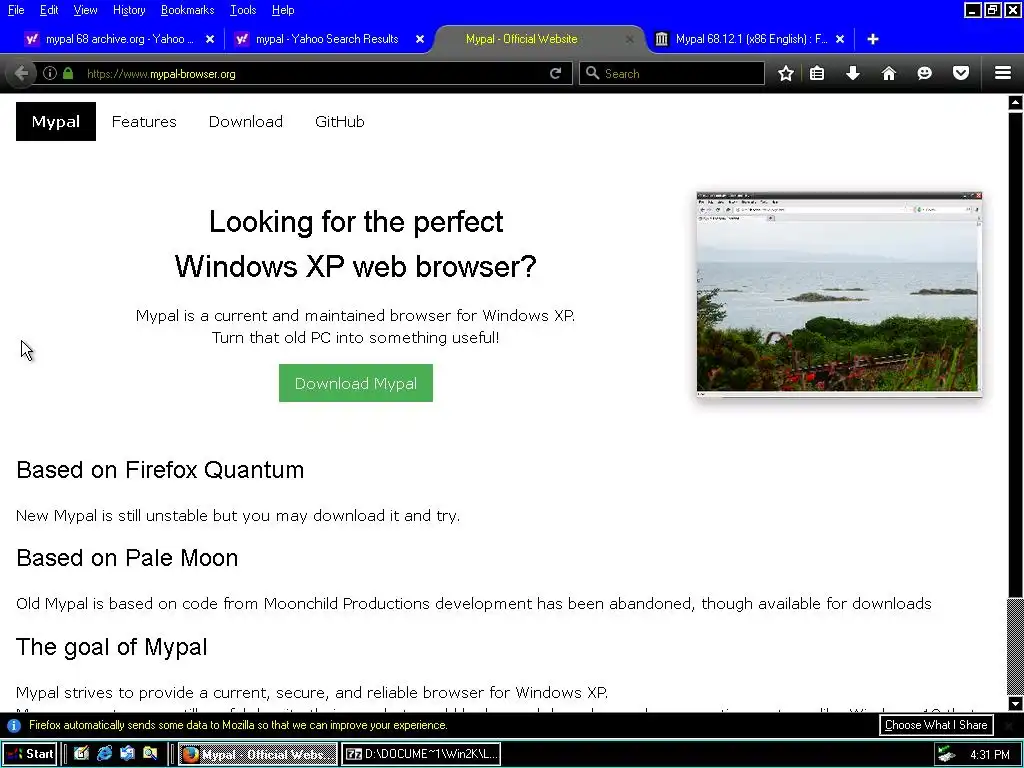Open the Features page link
1024x768 pixels.
[144, 121]
